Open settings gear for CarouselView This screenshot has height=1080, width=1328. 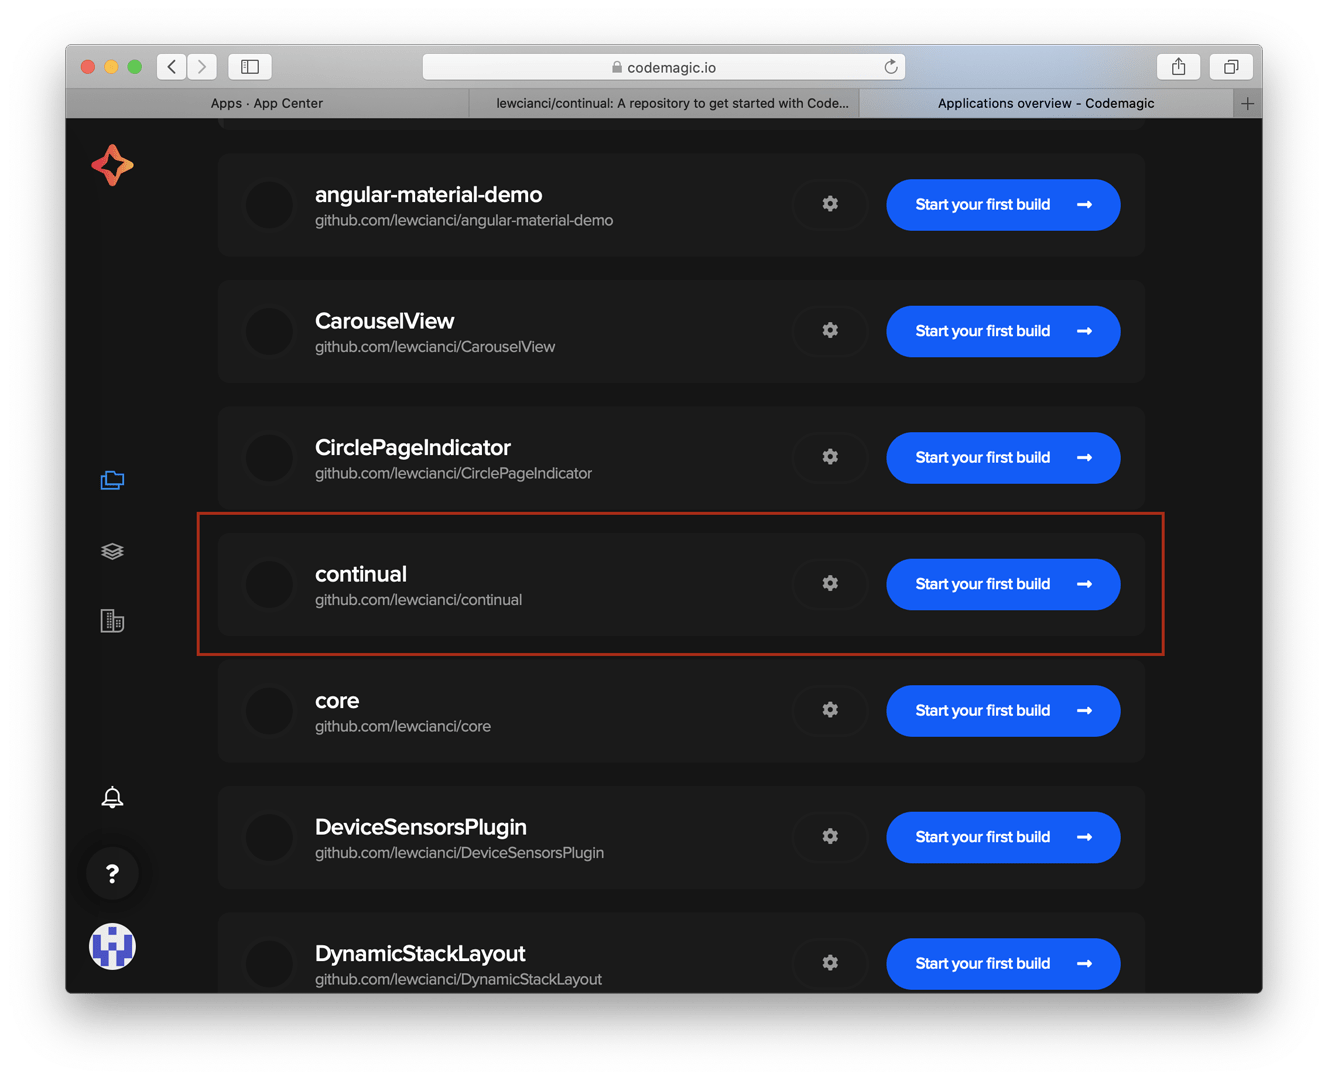pyautogui.click(x=830, y=330)
